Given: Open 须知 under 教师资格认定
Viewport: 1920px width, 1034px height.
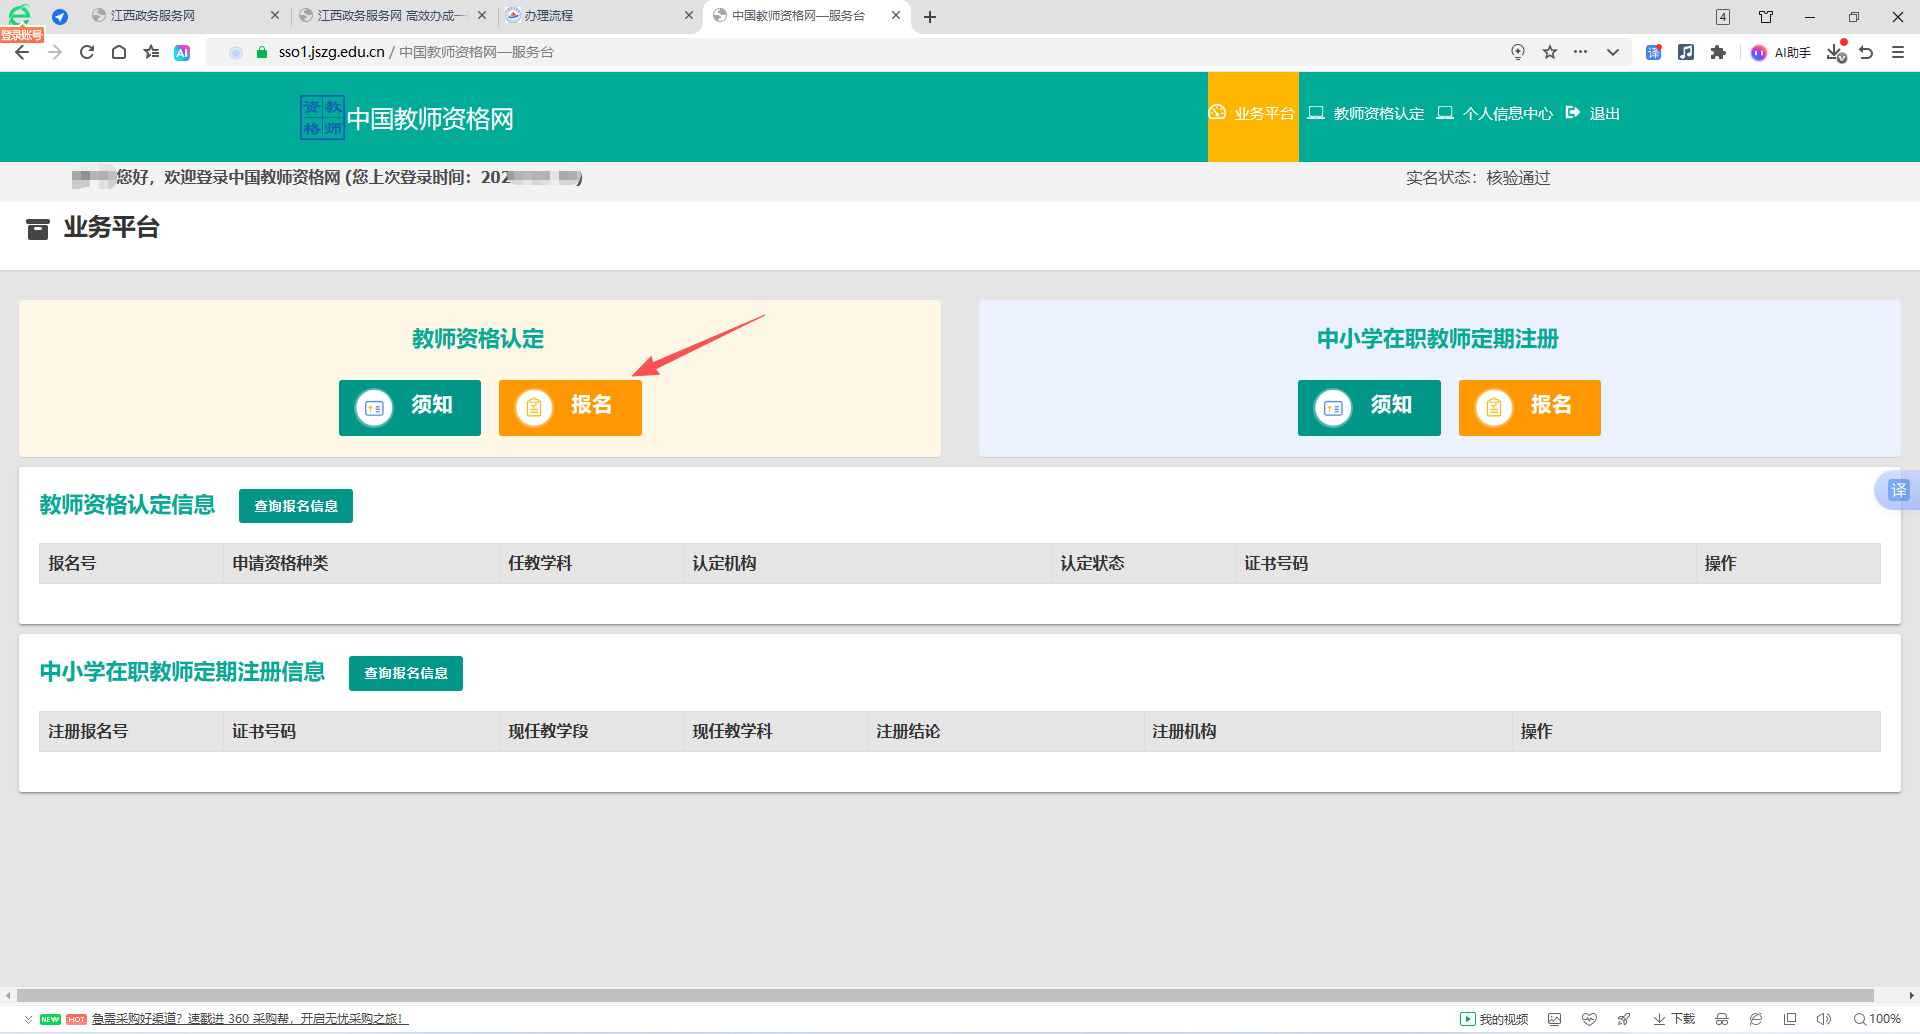Looking at the screenshot, I should (410, 407).
